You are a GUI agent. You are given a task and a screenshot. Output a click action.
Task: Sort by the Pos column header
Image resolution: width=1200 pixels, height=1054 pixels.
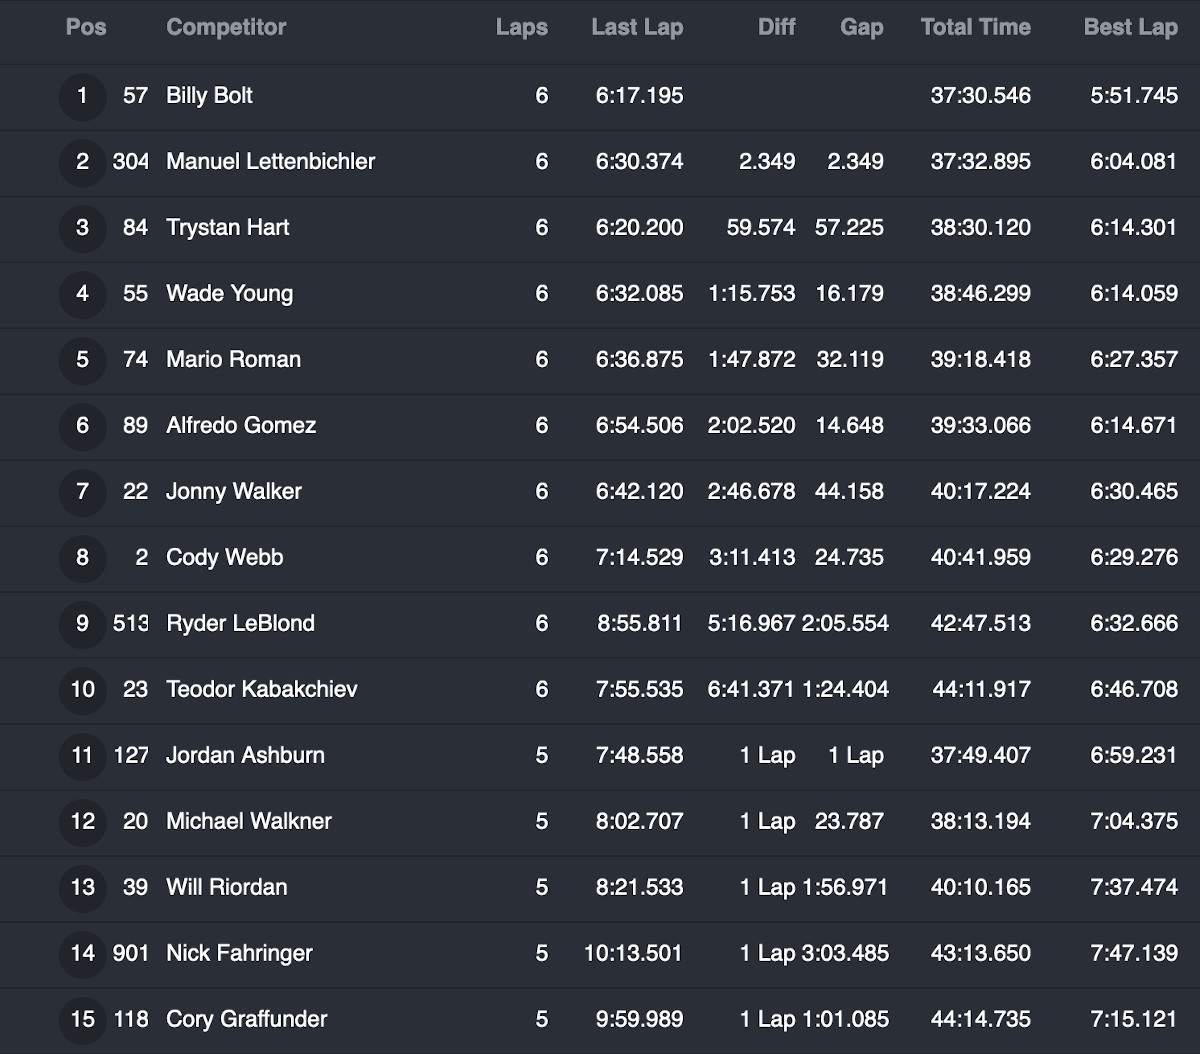click(86, 28)
